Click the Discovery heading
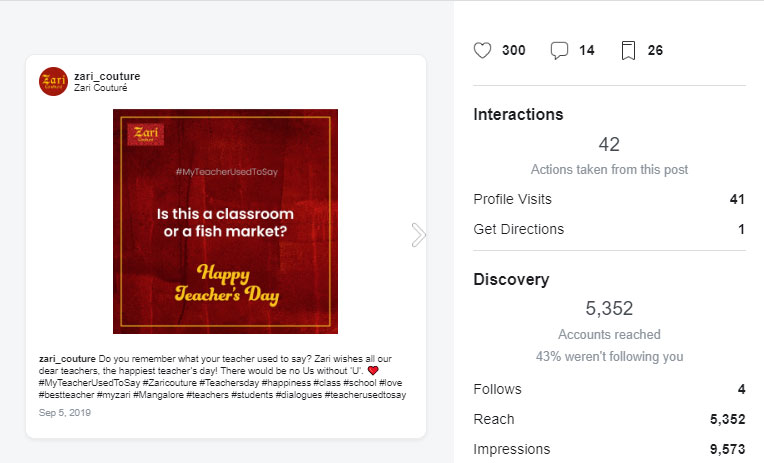764x463 pixels. pos(511,279)
